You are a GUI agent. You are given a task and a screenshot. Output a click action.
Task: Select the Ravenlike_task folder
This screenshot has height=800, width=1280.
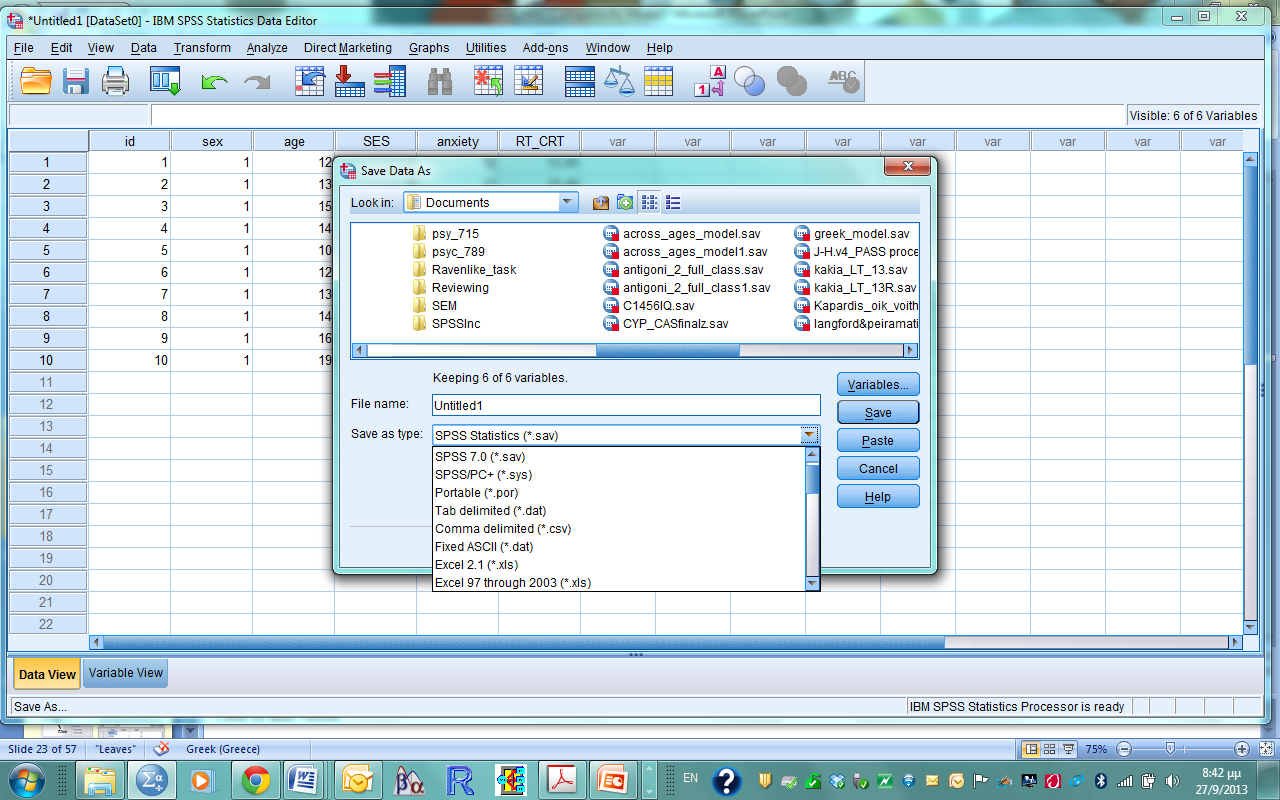tap(464, 269)
